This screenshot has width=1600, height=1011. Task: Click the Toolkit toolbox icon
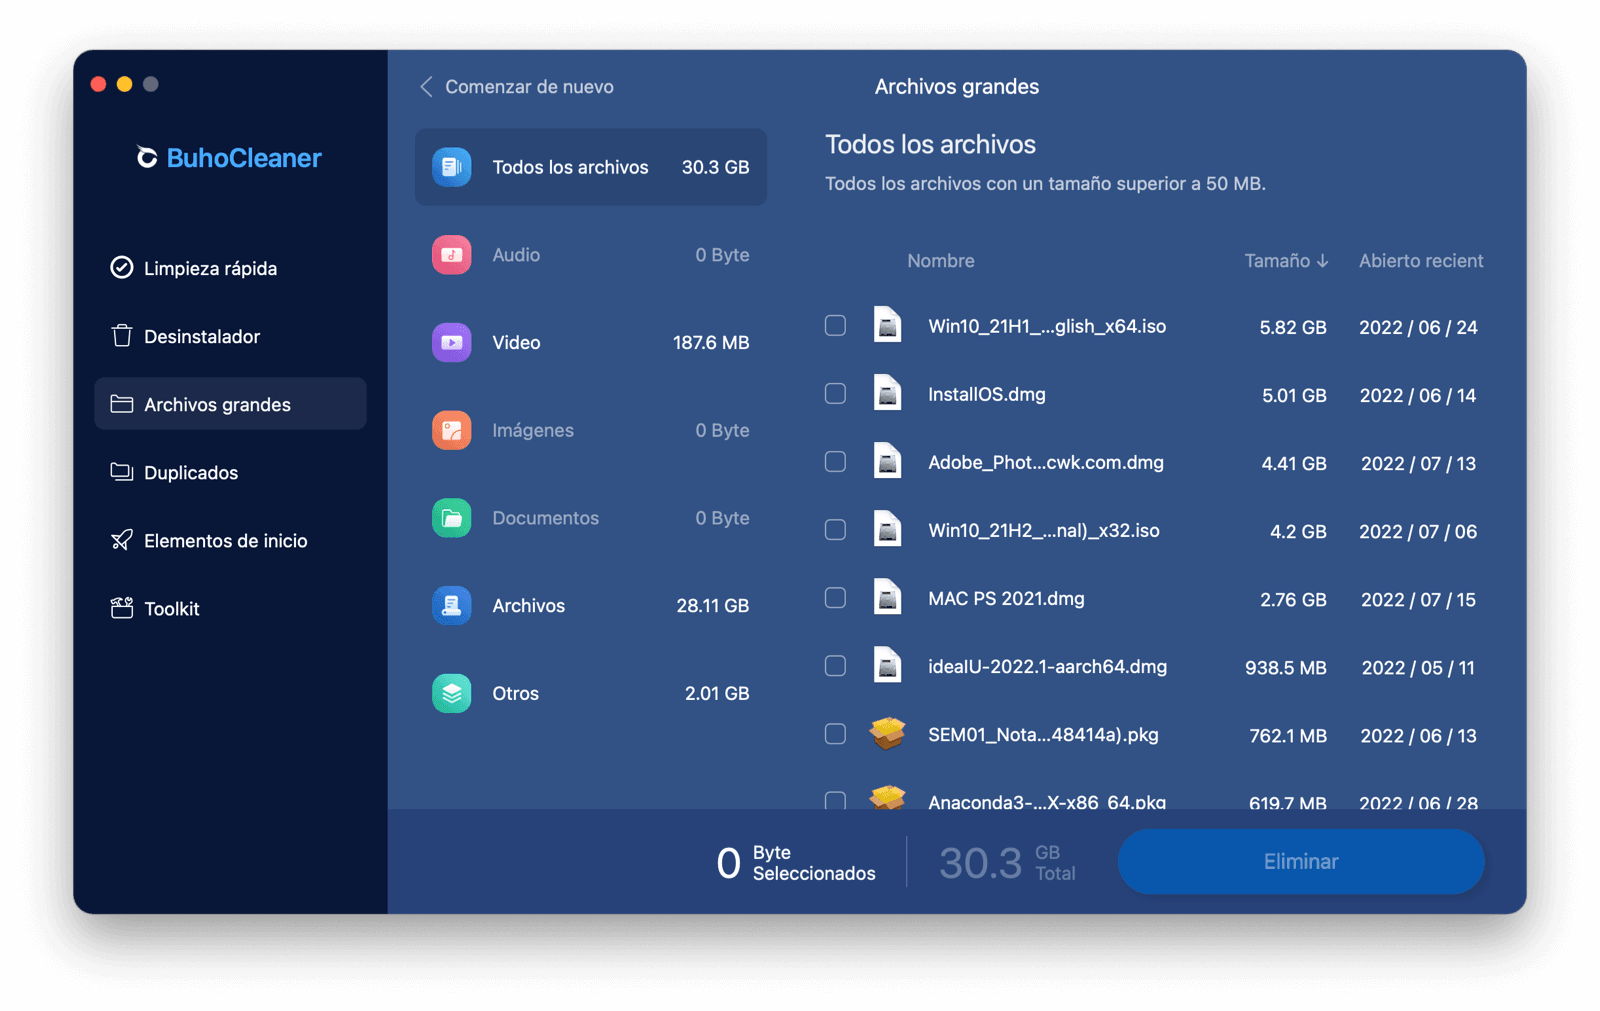pos(121,608)
